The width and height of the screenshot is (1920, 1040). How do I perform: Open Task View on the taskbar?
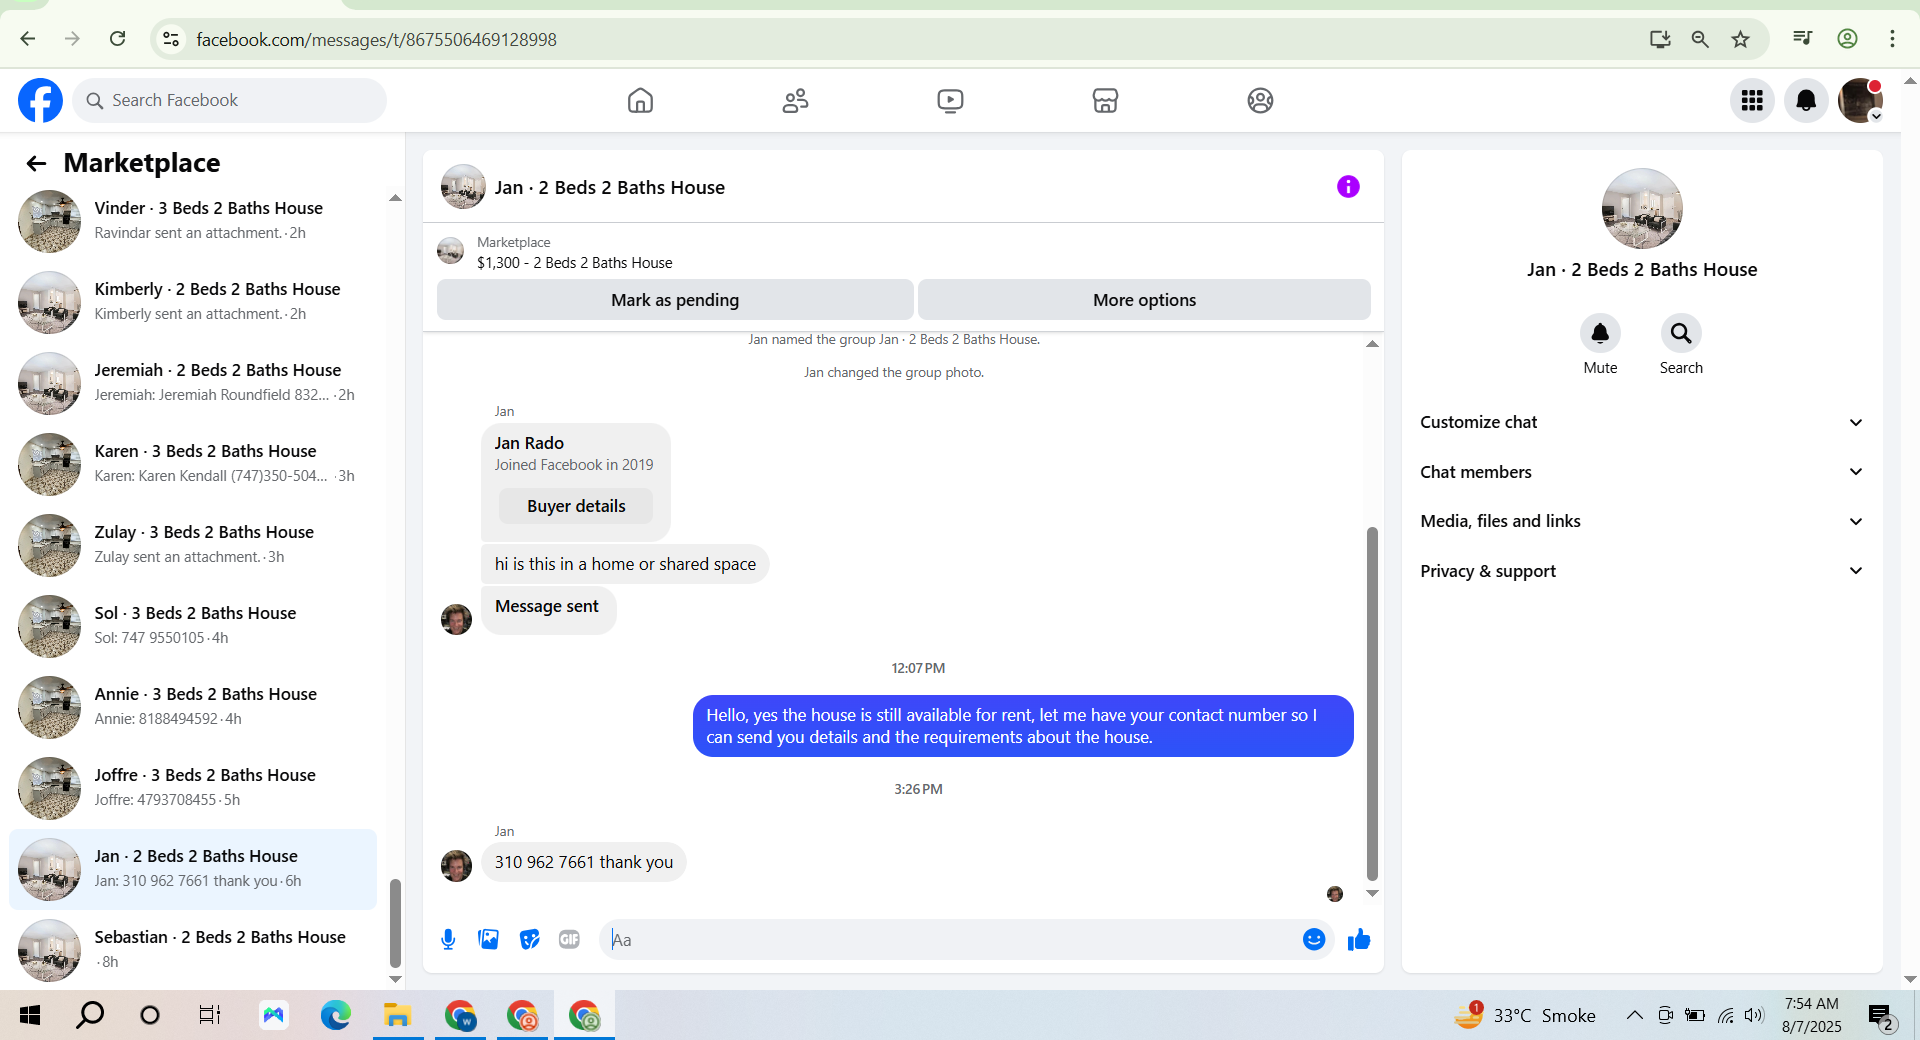click(x=209, y=1016)
